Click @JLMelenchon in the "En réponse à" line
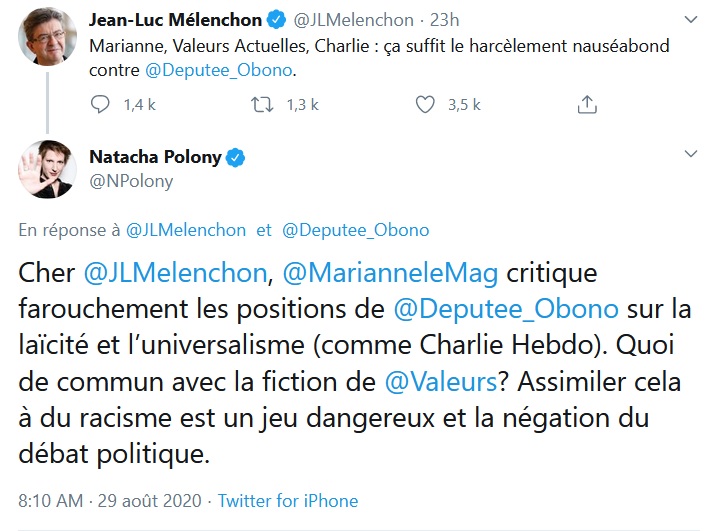 tap(186, 230)
